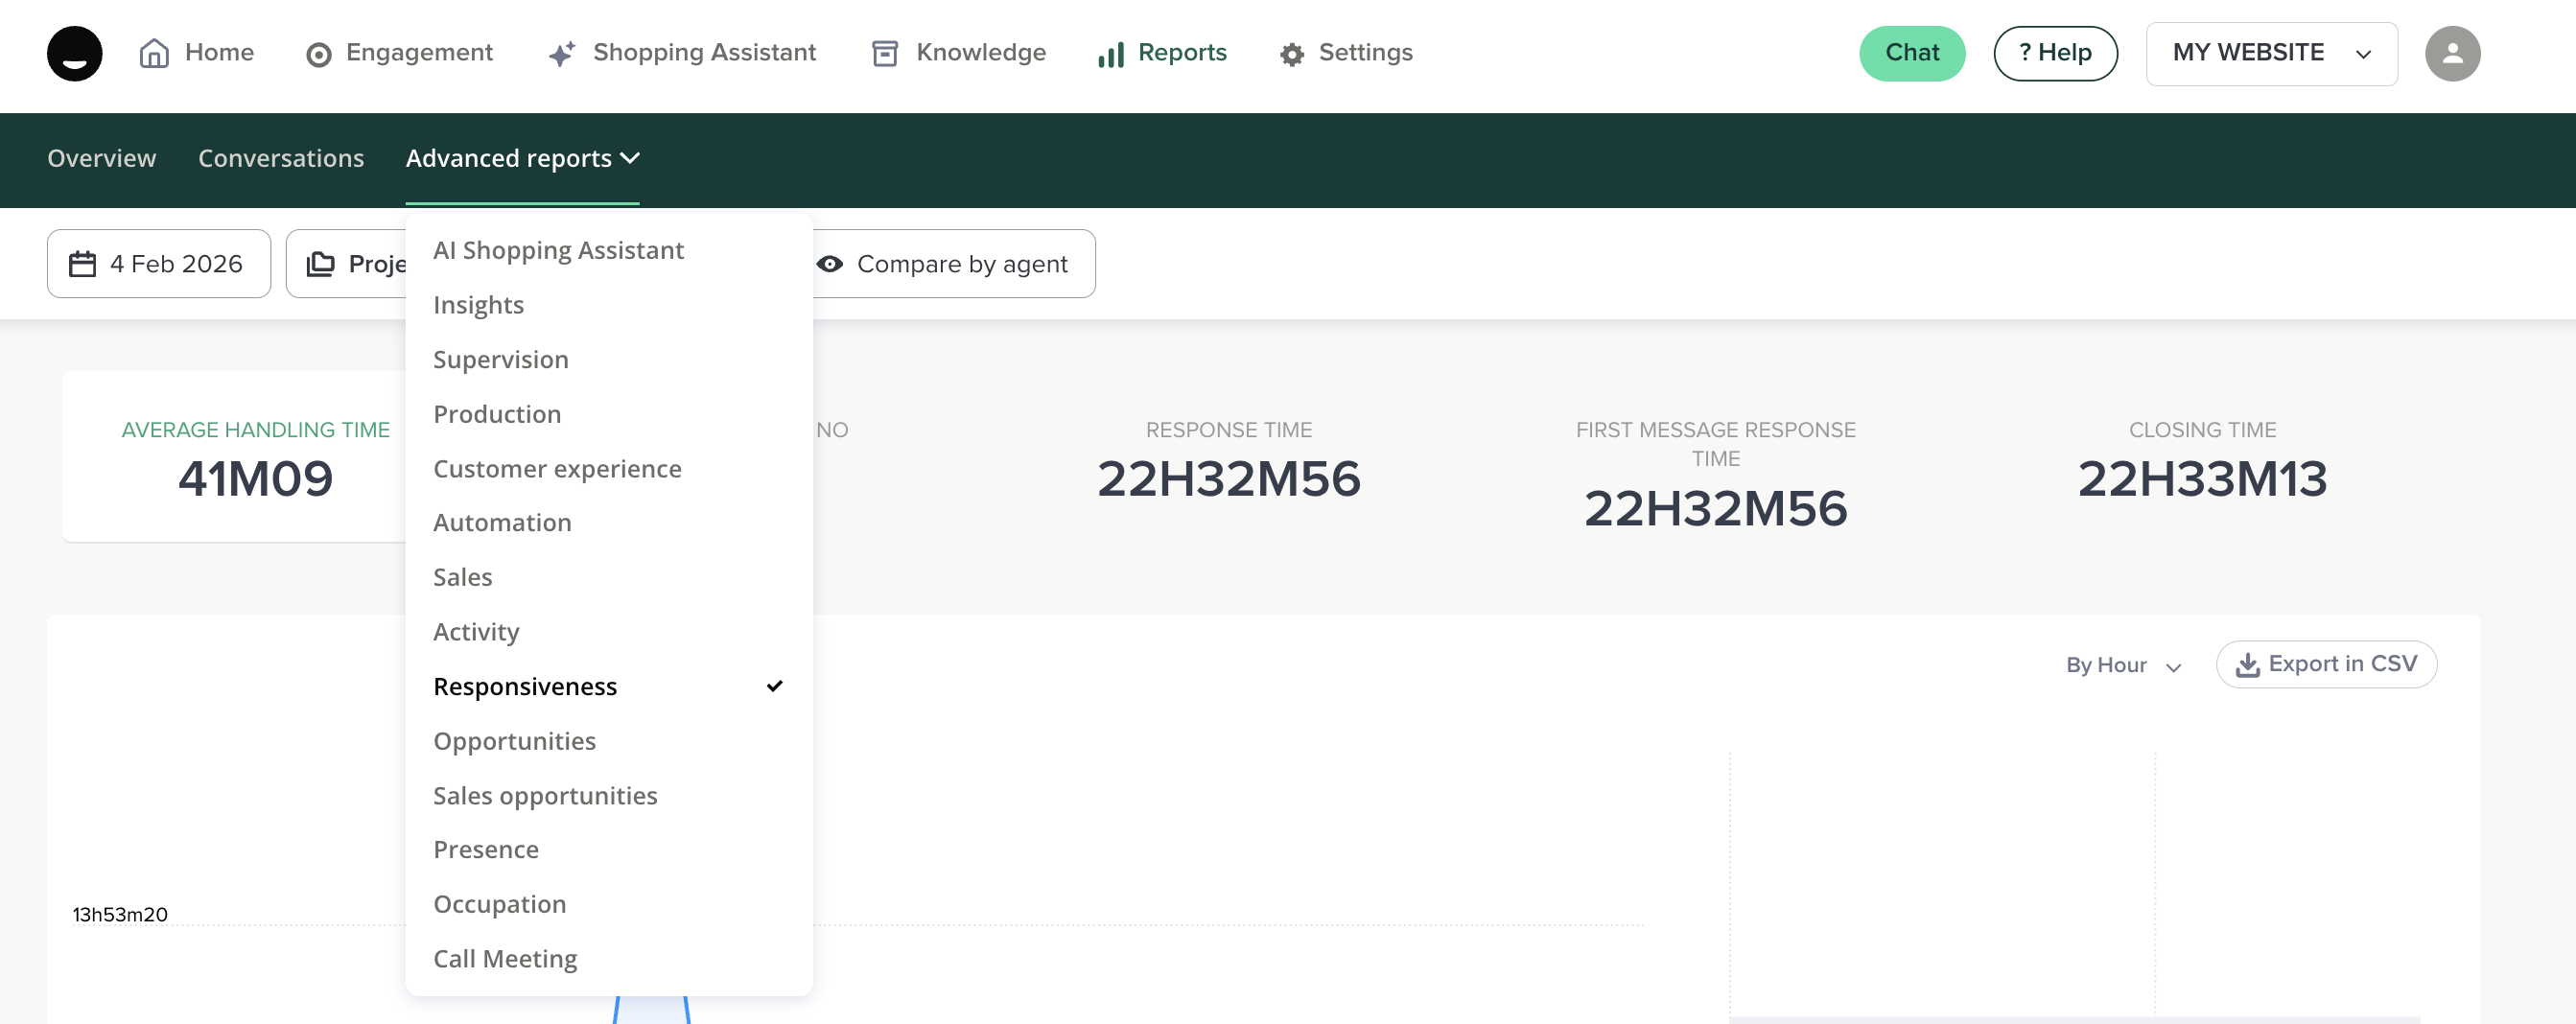Screen dimensions: 2576x1024
Task: Choose Customer experience from the menu
Action: click(557, 469)
